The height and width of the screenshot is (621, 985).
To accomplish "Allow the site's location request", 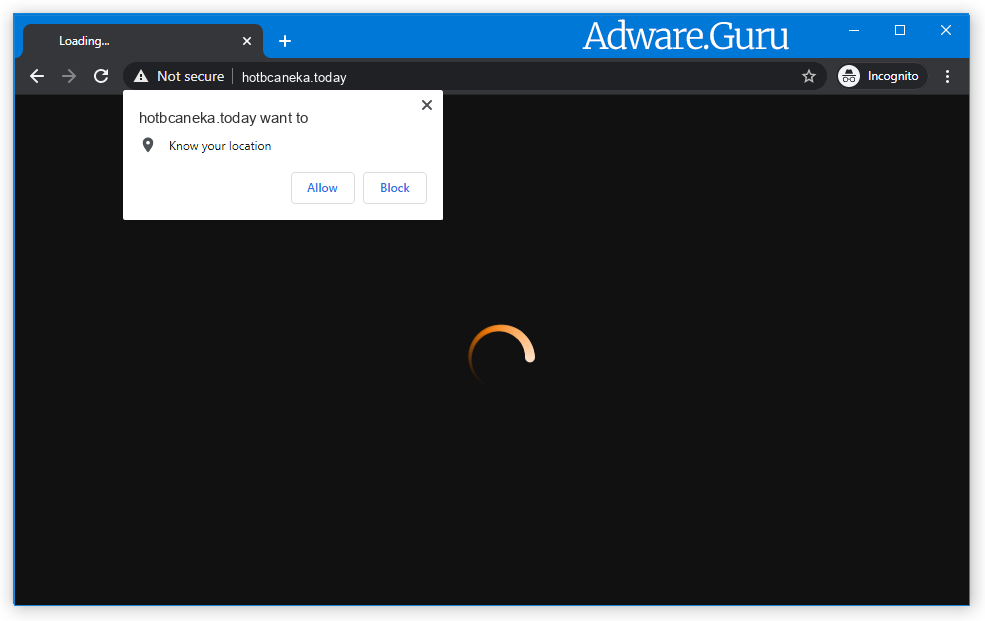I will (x=322, y=188).
